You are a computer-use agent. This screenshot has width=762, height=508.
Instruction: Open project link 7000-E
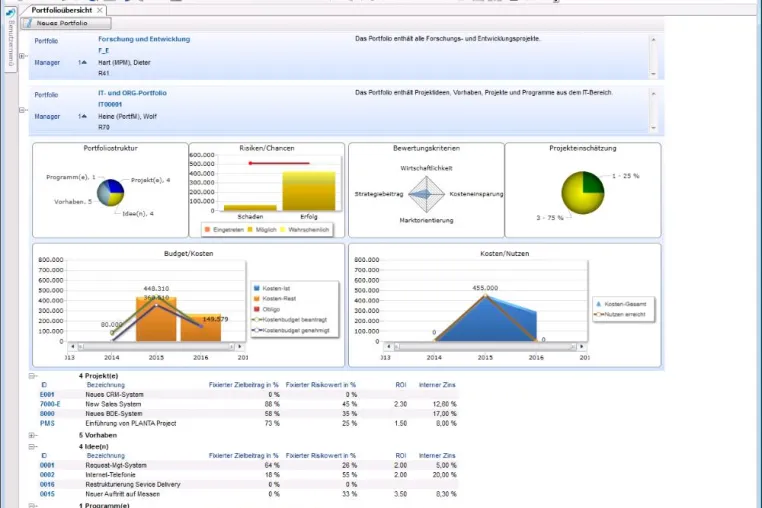tap(50, 404)
